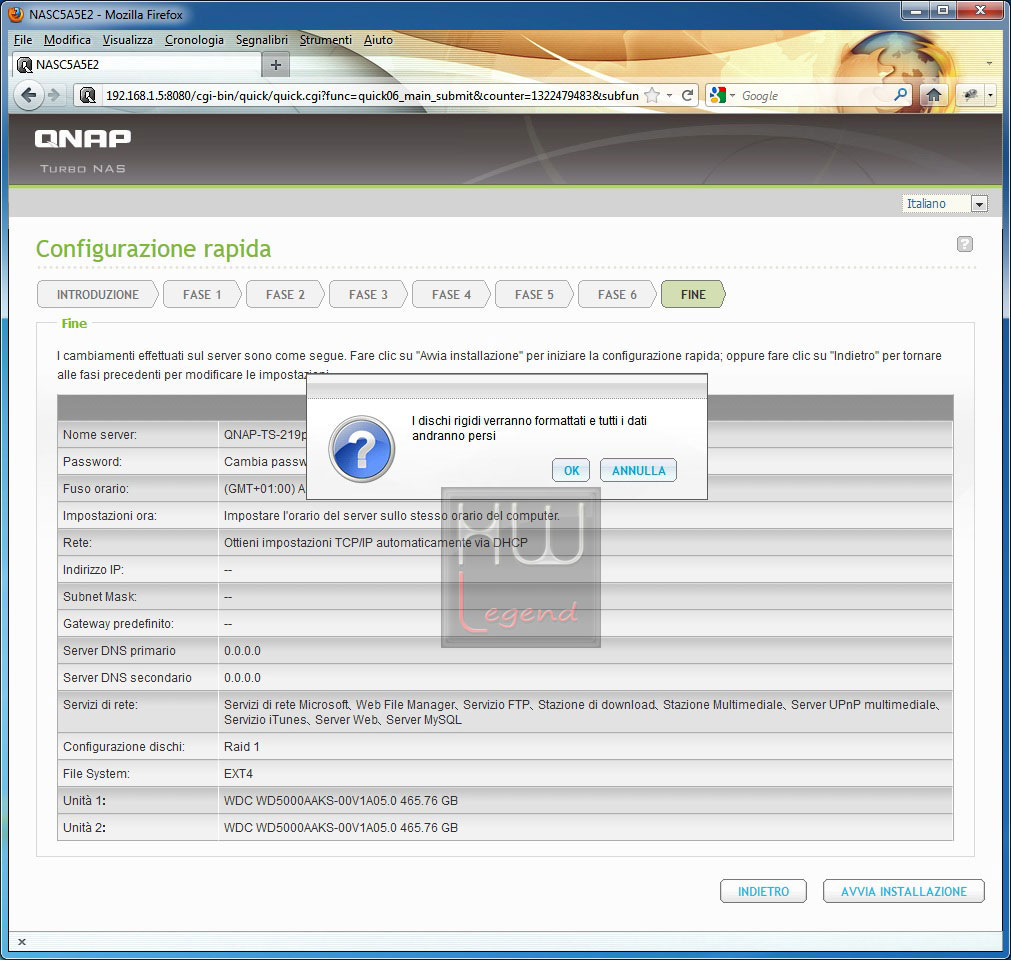Click the QNAP Turbo NAS logo
The width and height of the screenshot is (1011, 960).
point(83,150)
